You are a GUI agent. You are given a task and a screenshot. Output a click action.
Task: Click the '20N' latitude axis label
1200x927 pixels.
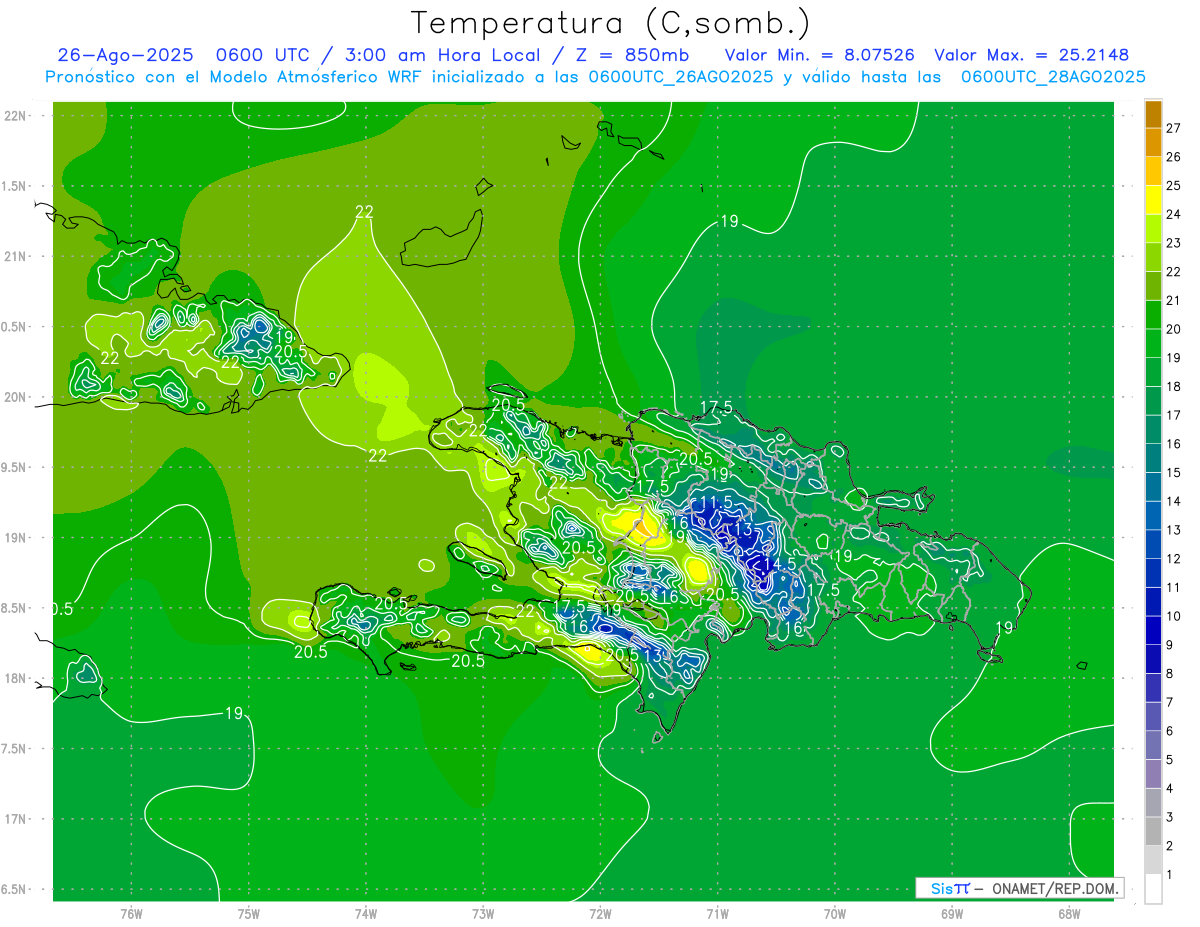[x=15, y=397]
